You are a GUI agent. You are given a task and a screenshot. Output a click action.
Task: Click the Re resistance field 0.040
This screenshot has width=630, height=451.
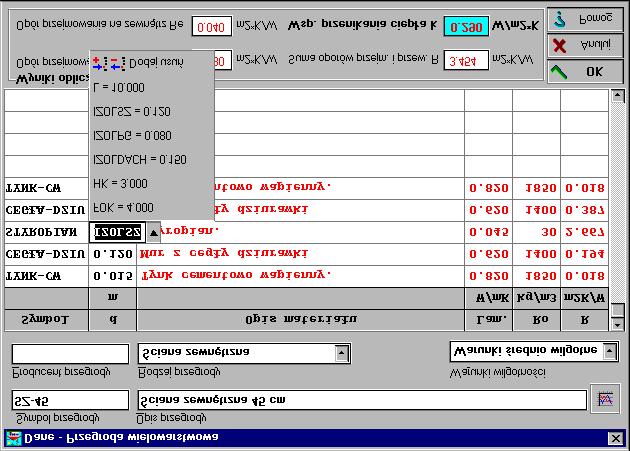212,26
